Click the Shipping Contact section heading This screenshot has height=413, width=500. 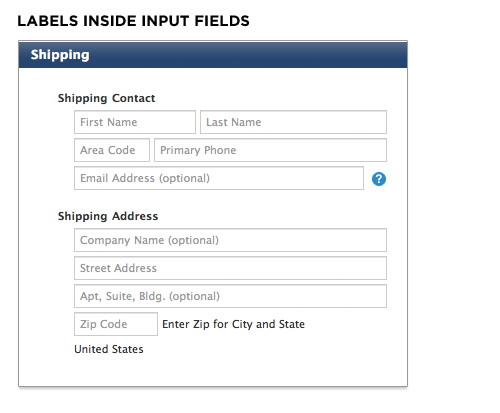[106, 98]
